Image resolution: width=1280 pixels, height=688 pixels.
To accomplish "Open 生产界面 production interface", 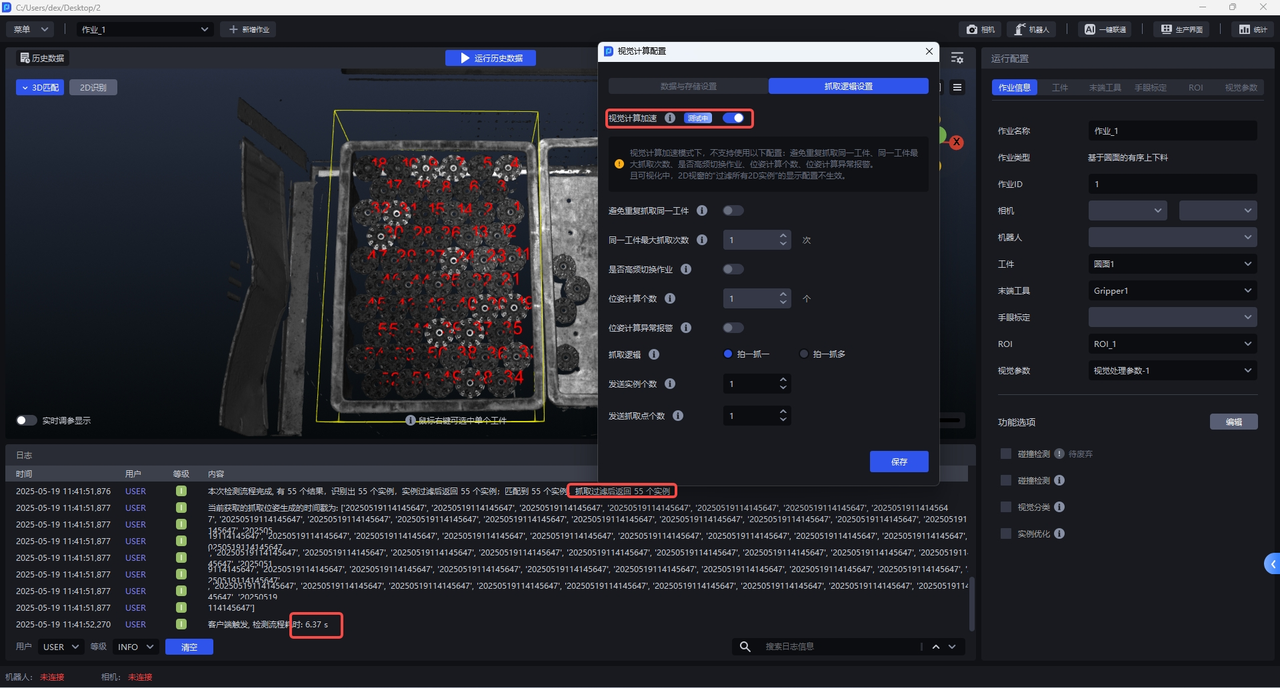I will tap(1180, 30).
